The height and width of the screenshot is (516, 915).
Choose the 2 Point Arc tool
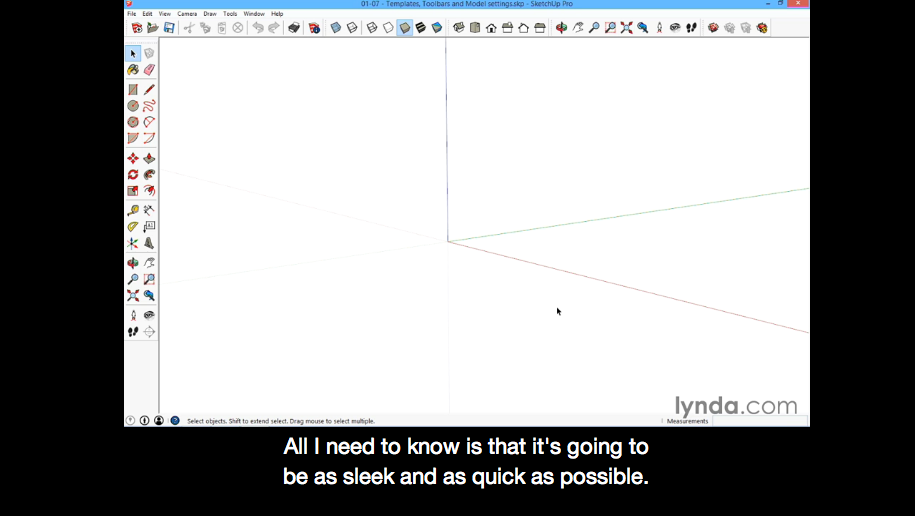click(149, 138)
